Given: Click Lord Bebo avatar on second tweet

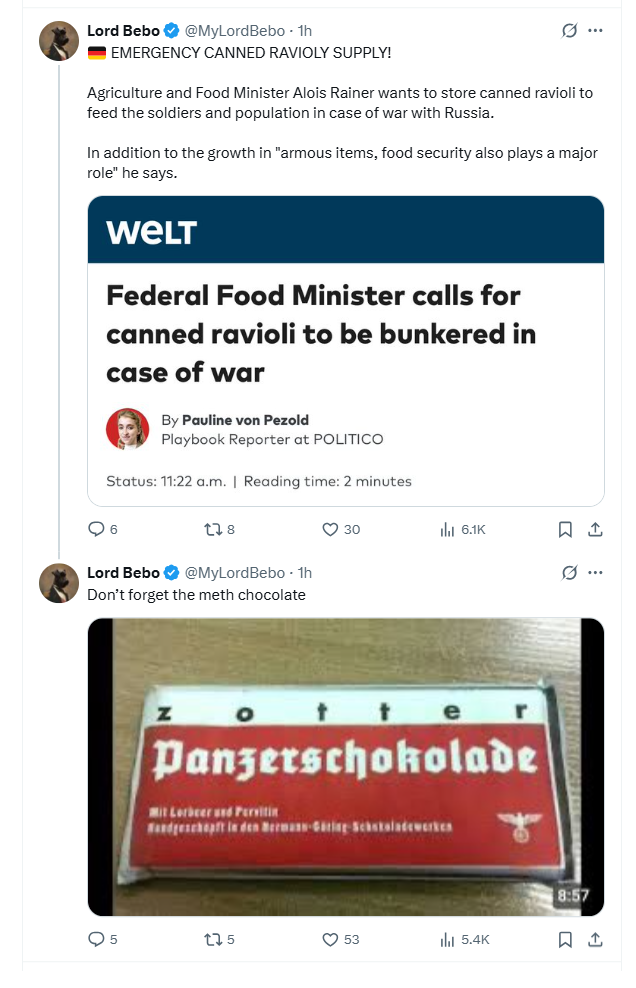Looking at the screenshot, I should [59, 583].
